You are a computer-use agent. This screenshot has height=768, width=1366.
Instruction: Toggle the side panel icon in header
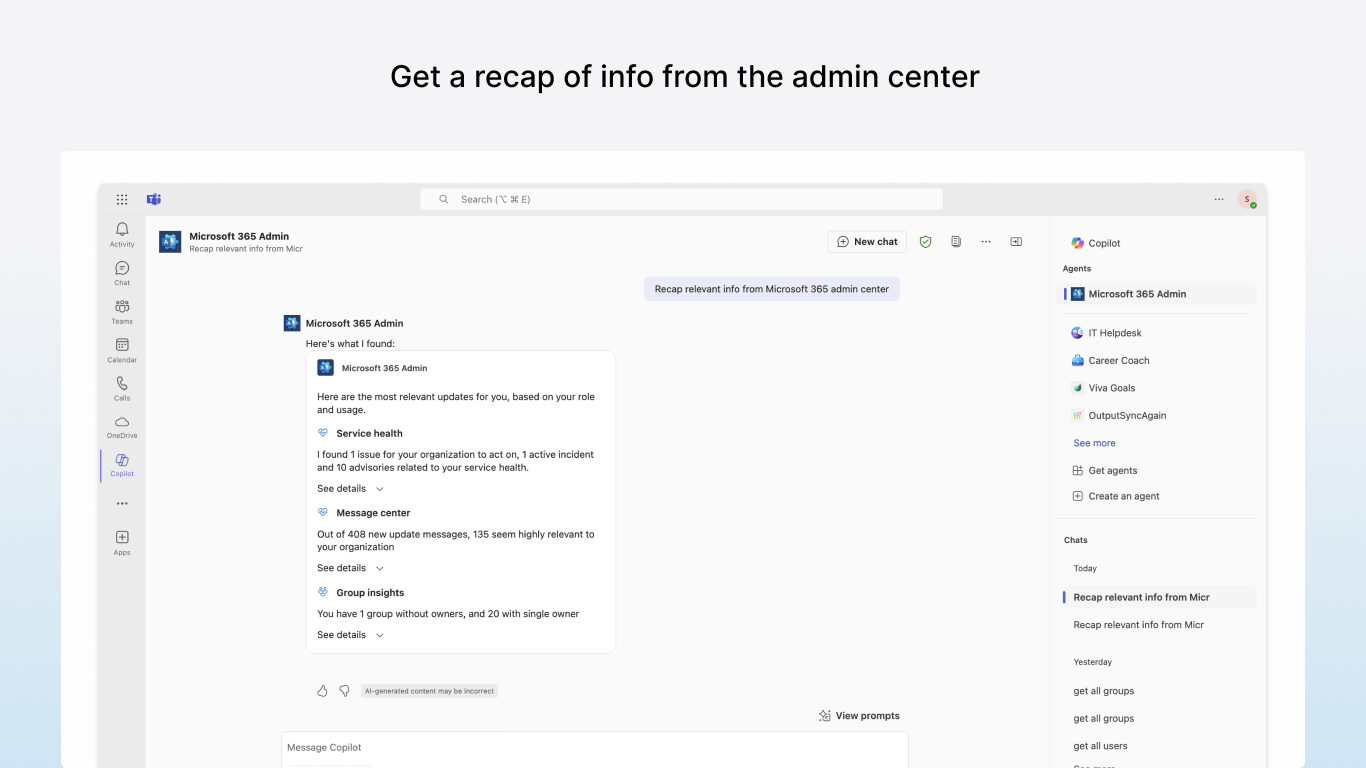coord(1016,242)
